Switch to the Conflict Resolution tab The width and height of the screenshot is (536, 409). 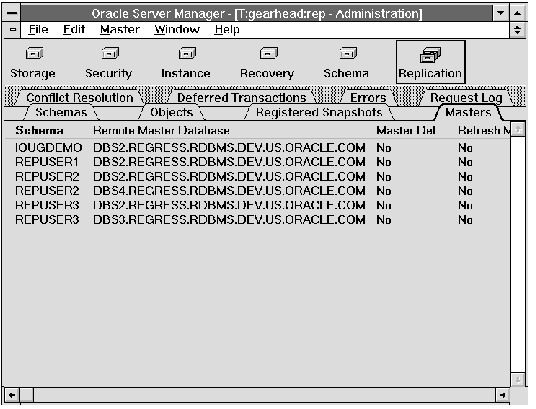pyautogui.click(x=80, y=98)
